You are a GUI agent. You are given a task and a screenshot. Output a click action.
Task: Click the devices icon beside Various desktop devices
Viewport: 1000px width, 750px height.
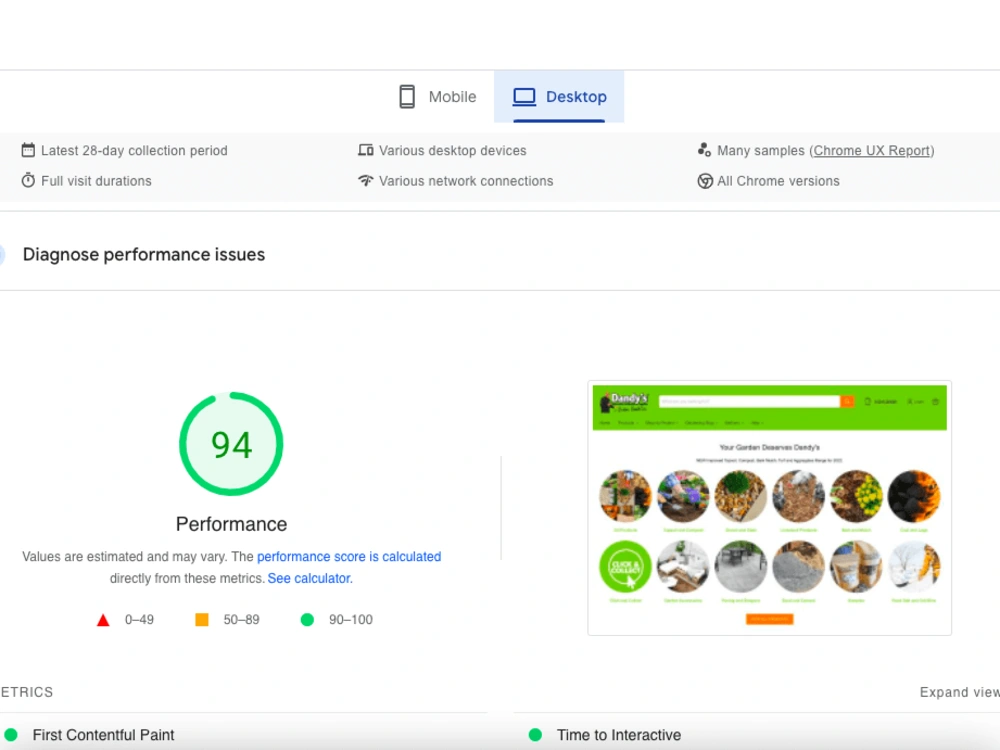click(x=365, y=150)
